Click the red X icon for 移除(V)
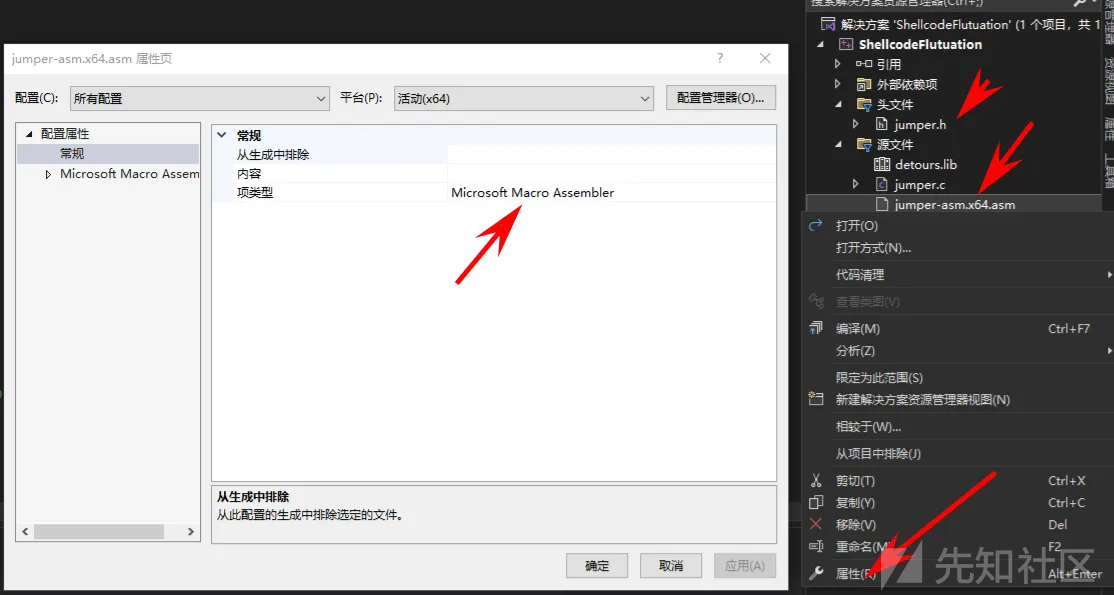1114x595 pixels. click(816, 525)
